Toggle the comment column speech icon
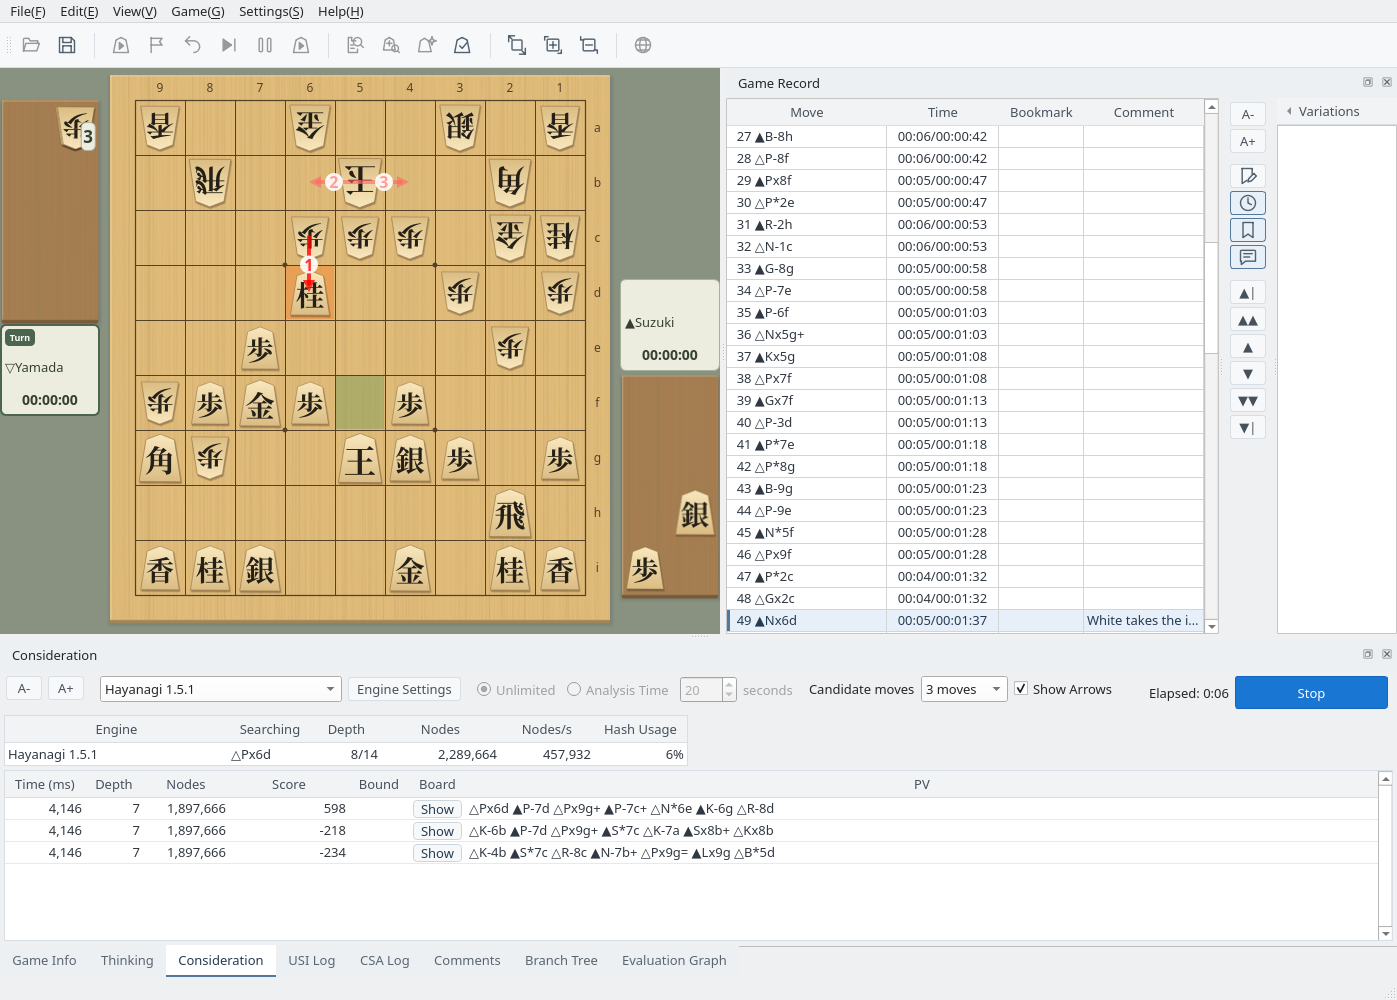 point(1248,257)
